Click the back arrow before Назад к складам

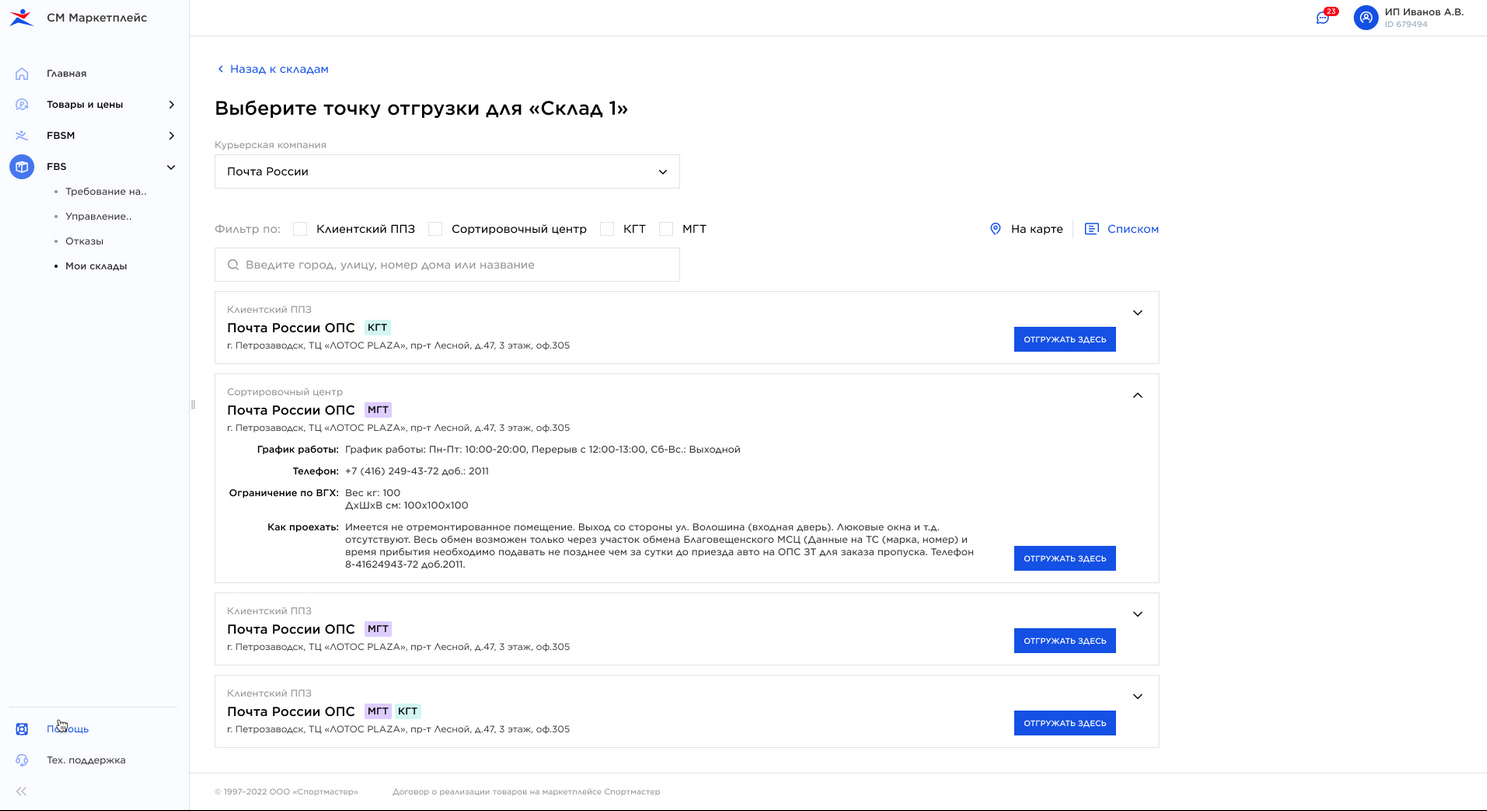(x=221, y=69)
